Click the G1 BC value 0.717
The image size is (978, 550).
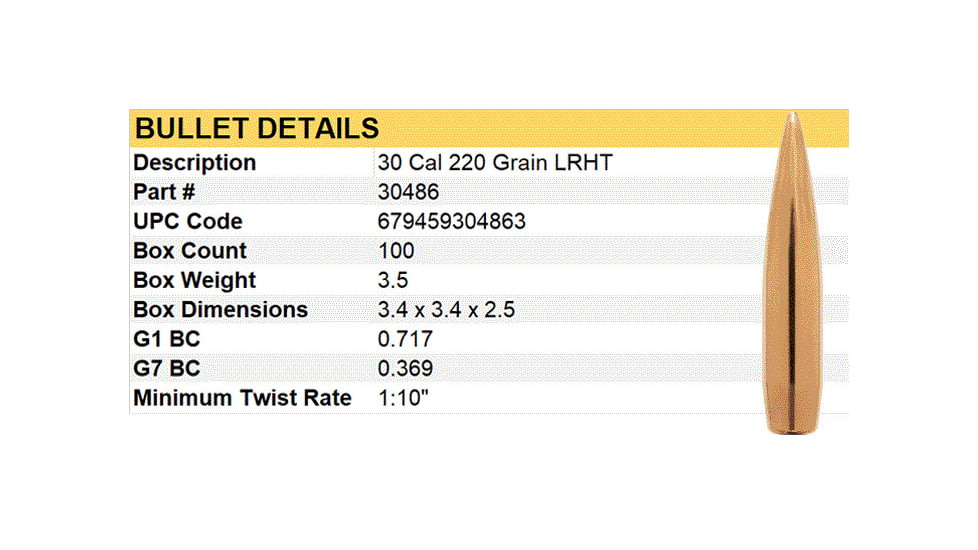pos(405,339)
